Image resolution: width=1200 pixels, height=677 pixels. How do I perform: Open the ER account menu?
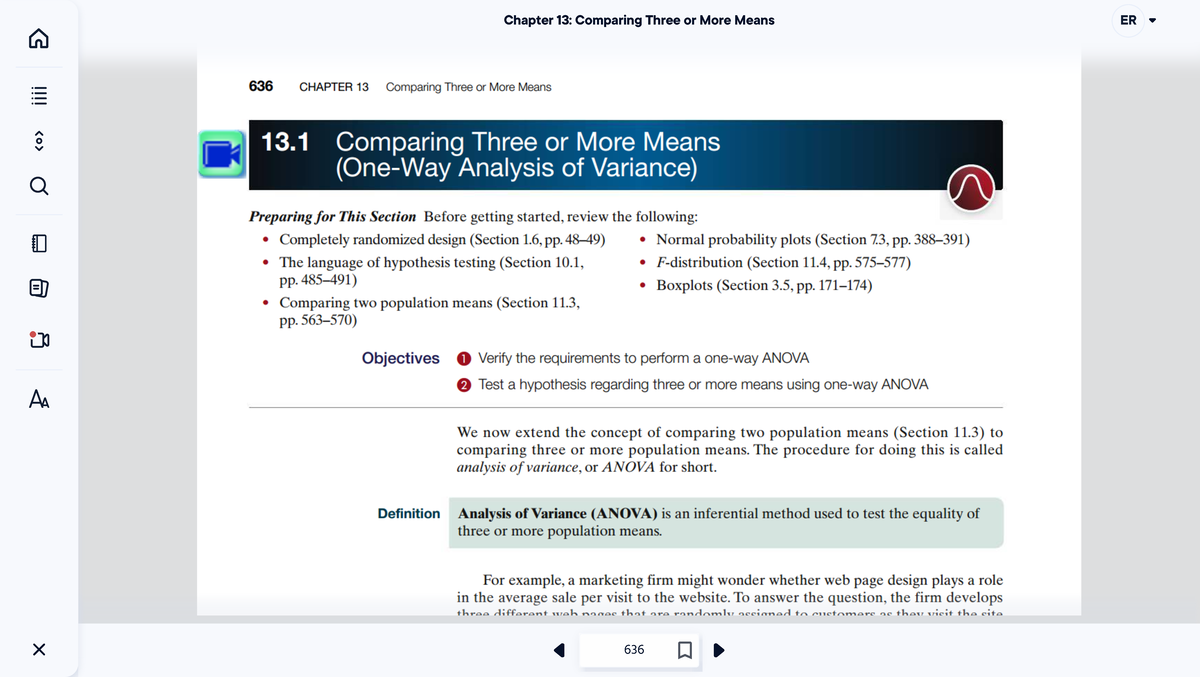1129,20
